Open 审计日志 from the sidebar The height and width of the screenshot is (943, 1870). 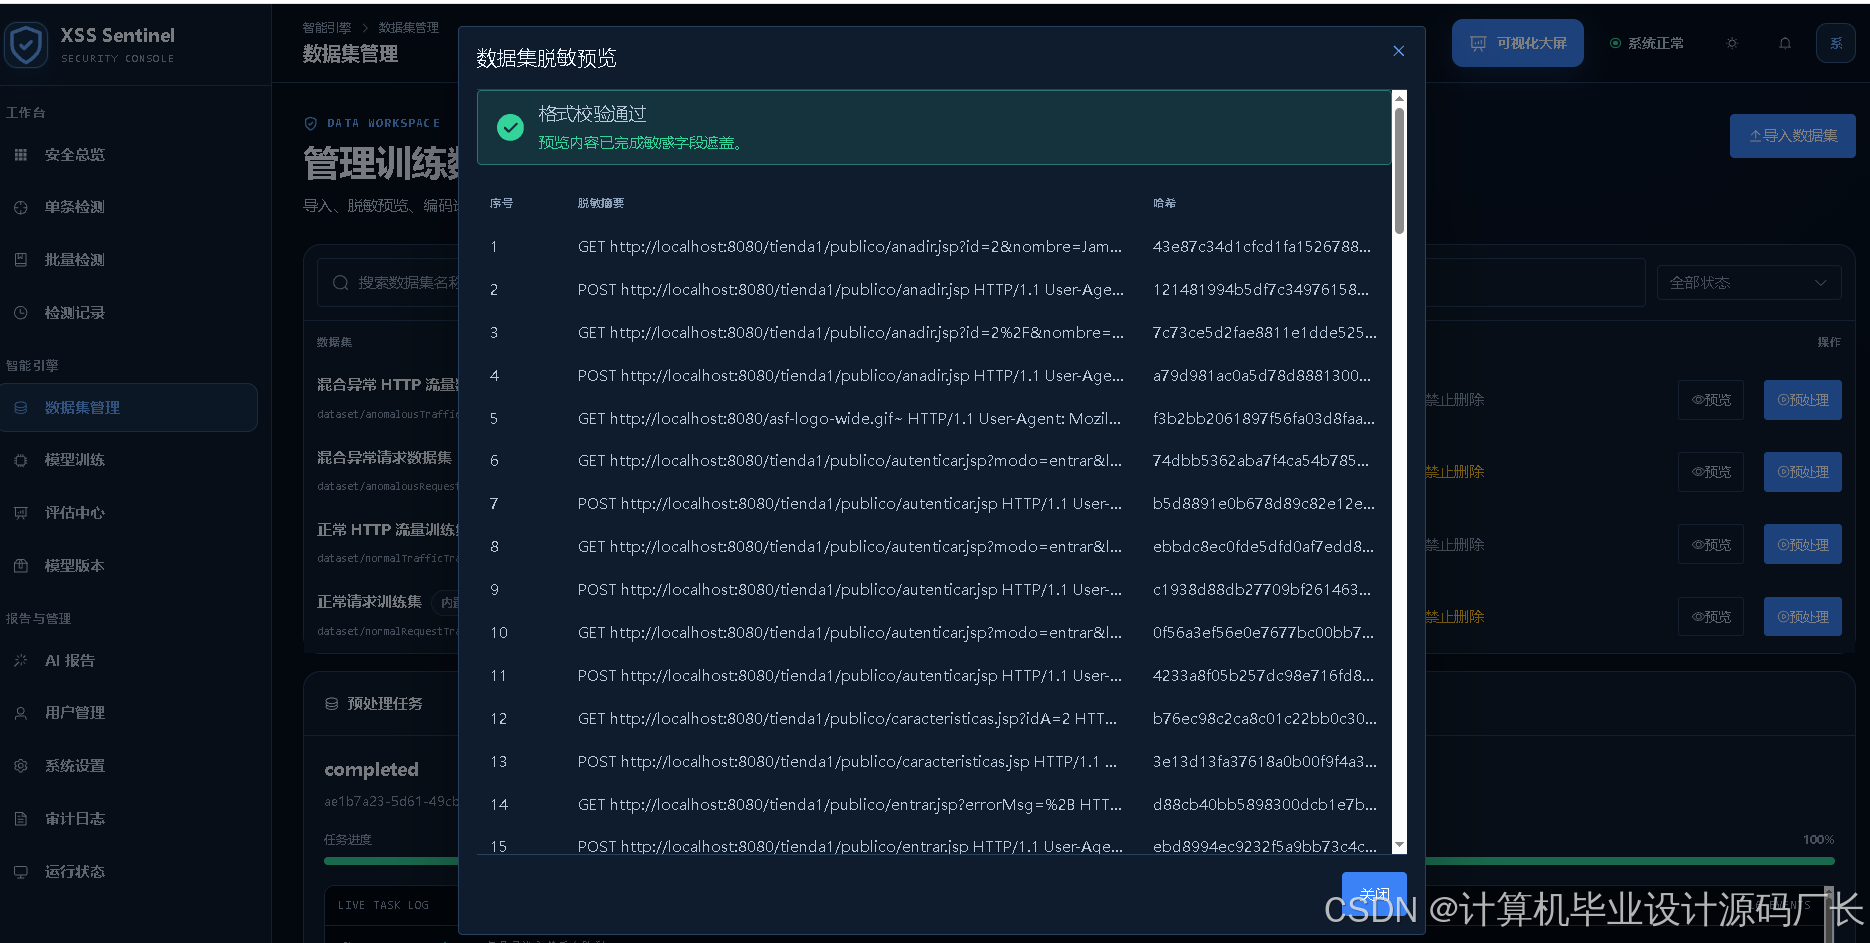click(75, 819)
